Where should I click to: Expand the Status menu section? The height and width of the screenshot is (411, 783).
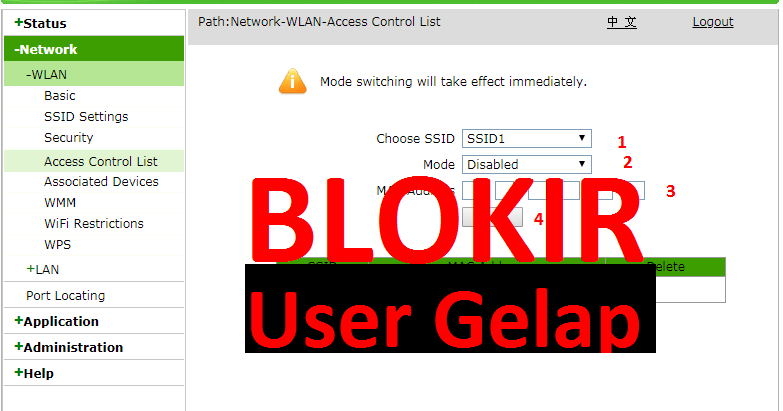(40, 23)
